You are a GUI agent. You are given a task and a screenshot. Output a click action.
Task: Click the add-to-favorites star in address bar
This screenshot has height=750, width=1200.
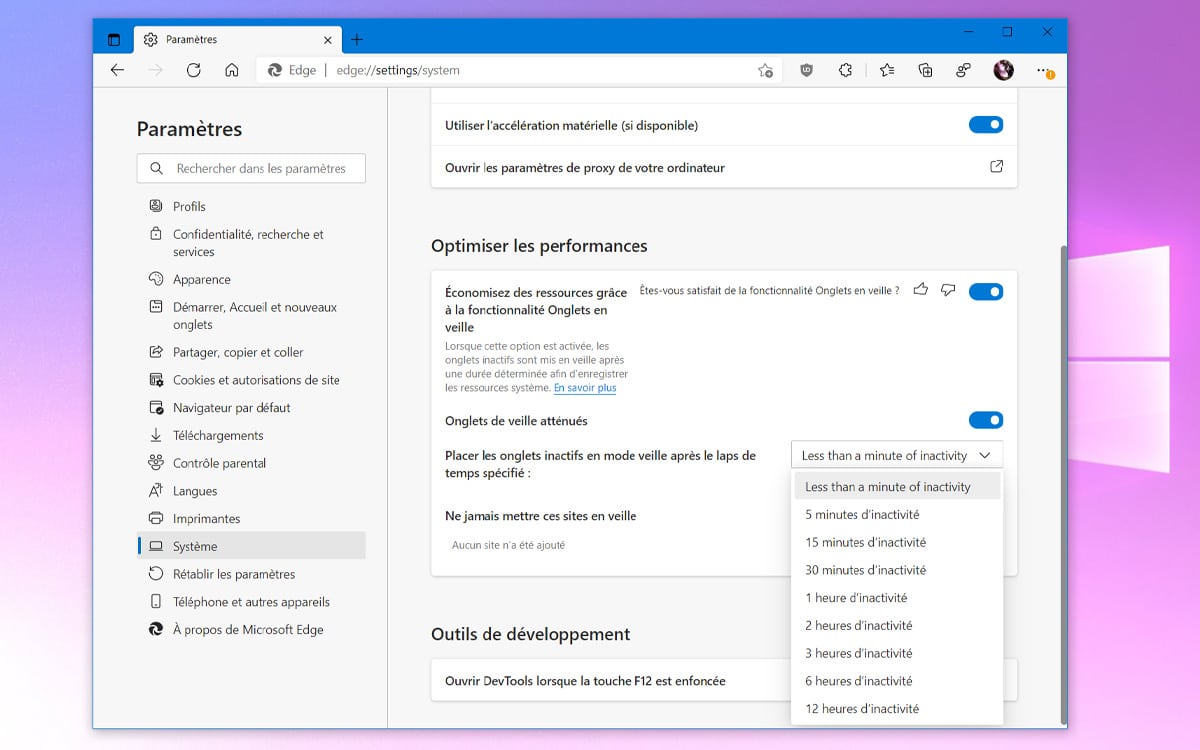pyautogui.click(x=766, y=70)
